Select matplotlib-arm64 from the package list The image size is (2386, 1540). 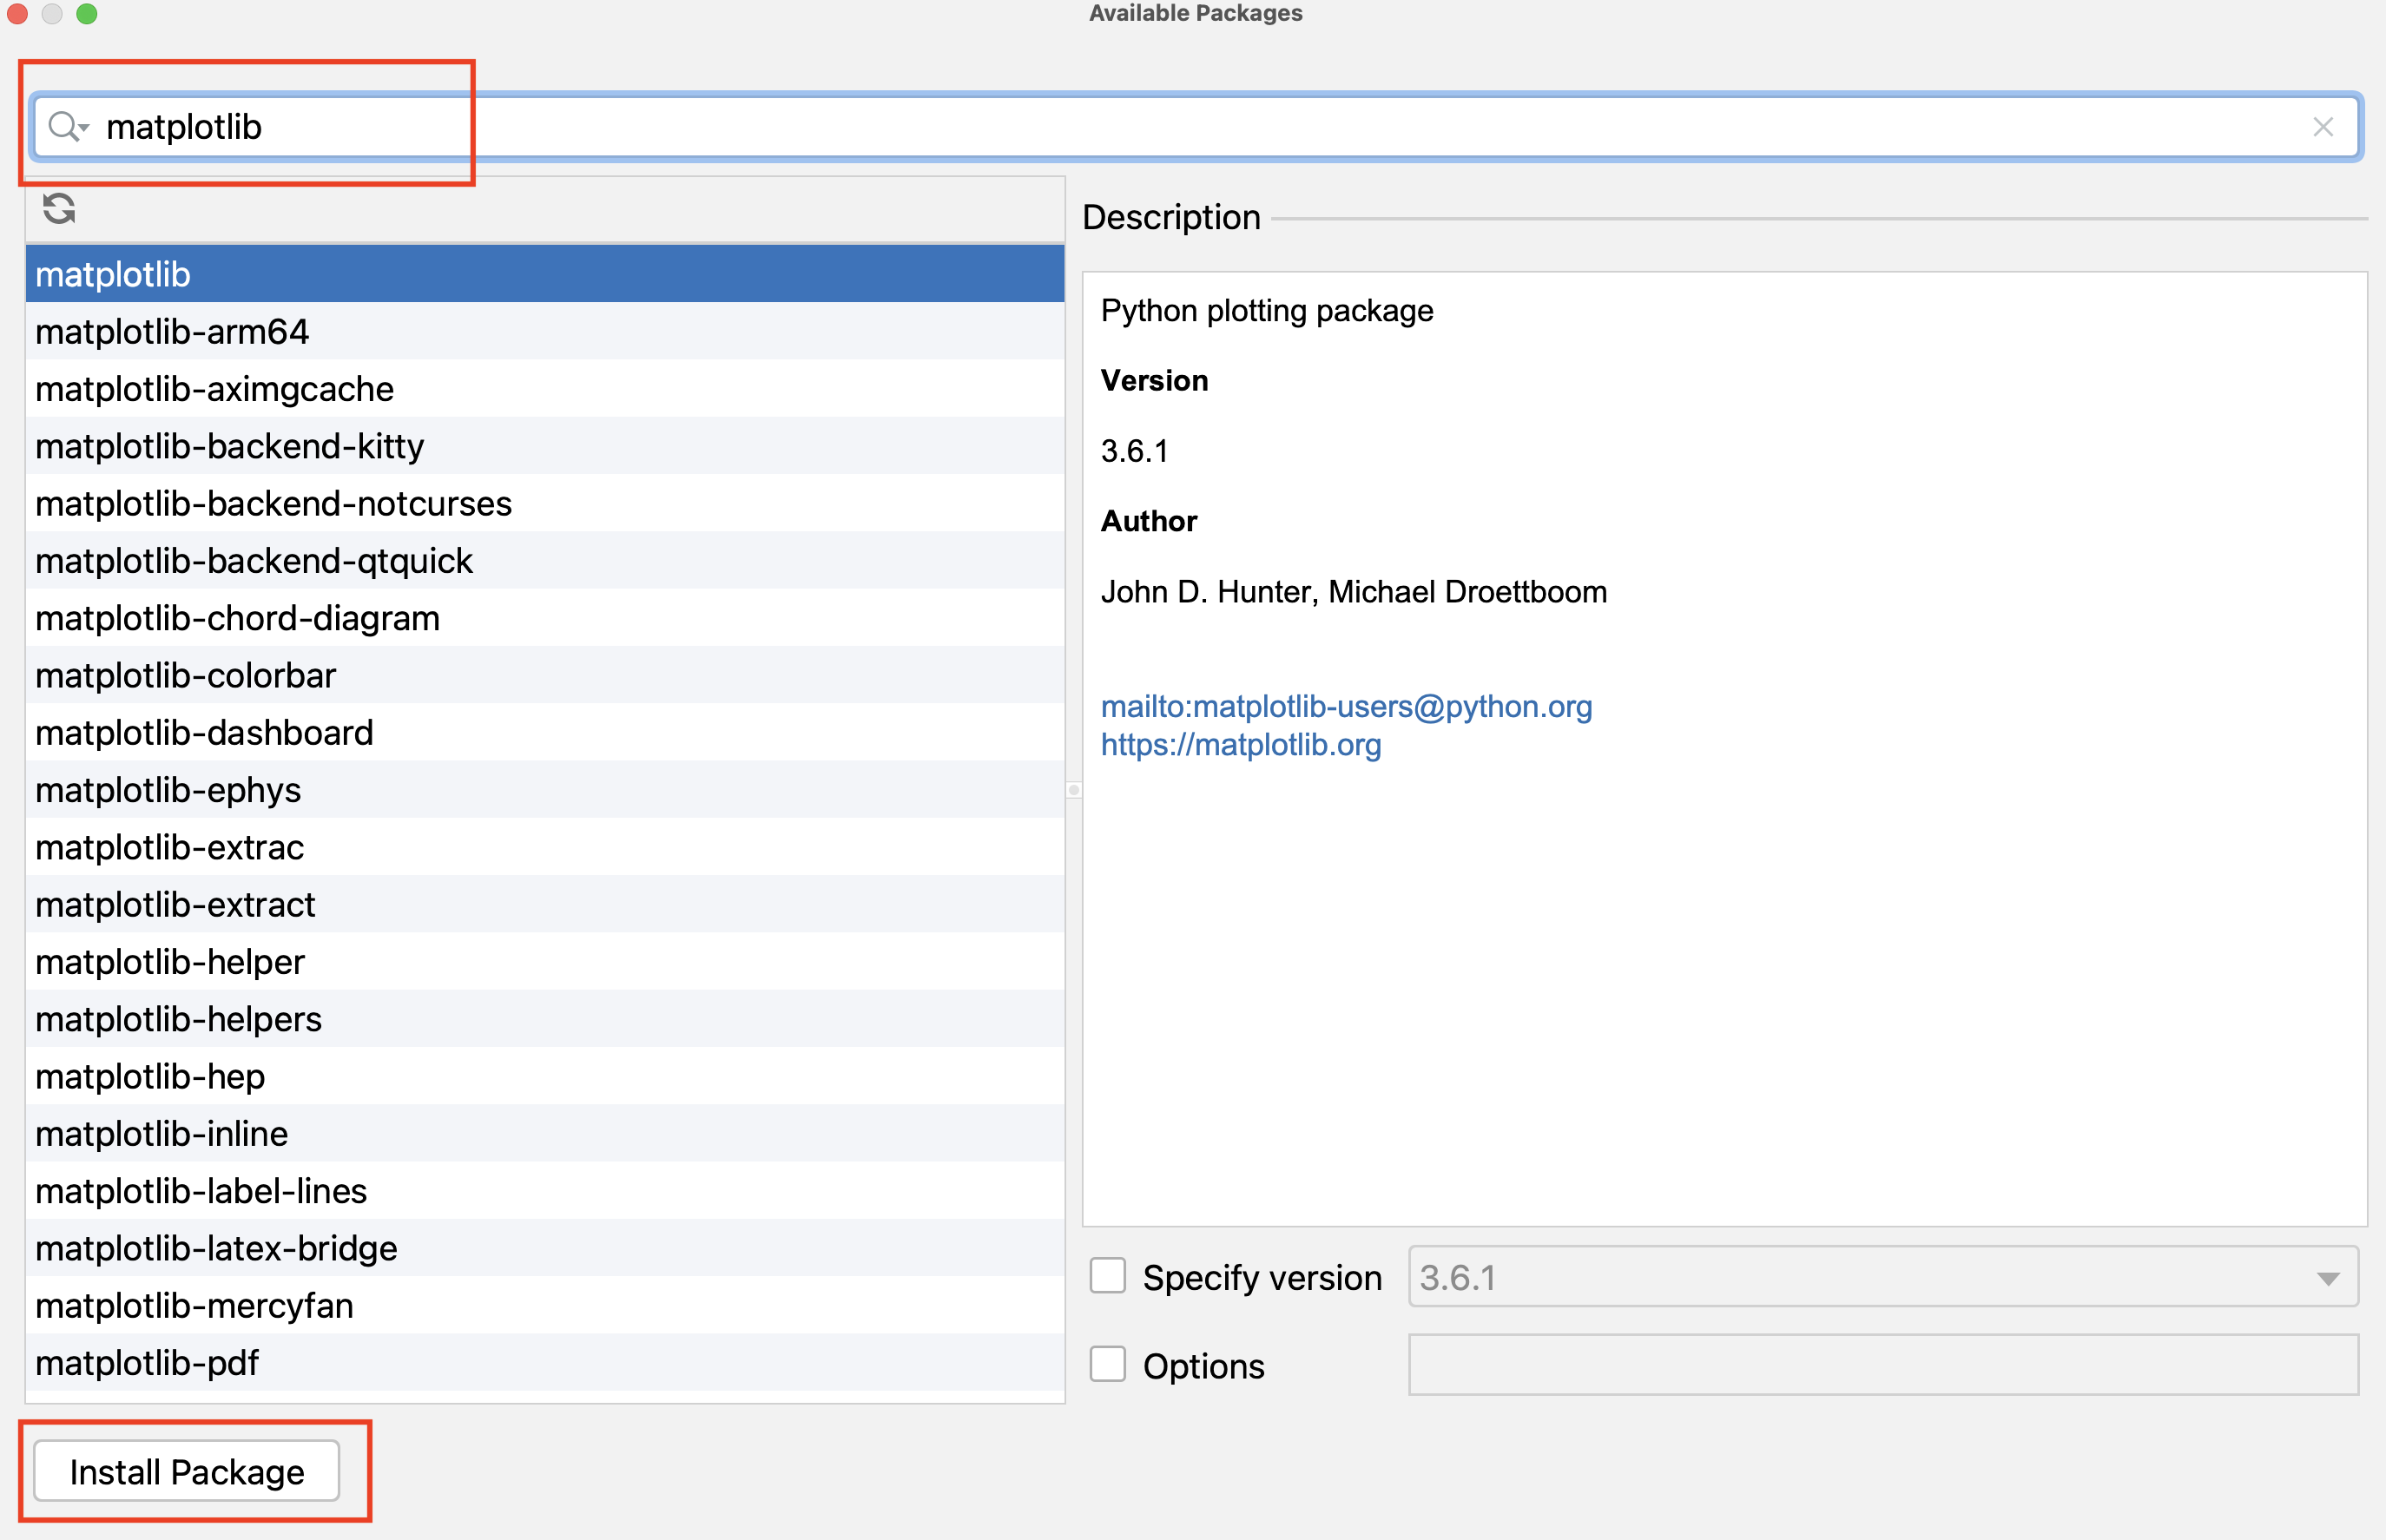pyautogui.click(x=172, y=331)
